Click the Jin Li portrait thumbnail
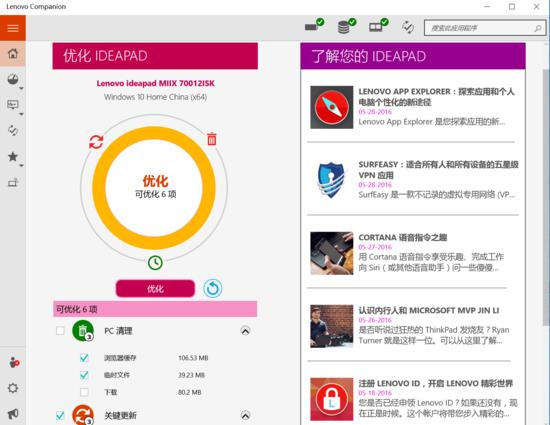550x425 pixels. point(332,326)
